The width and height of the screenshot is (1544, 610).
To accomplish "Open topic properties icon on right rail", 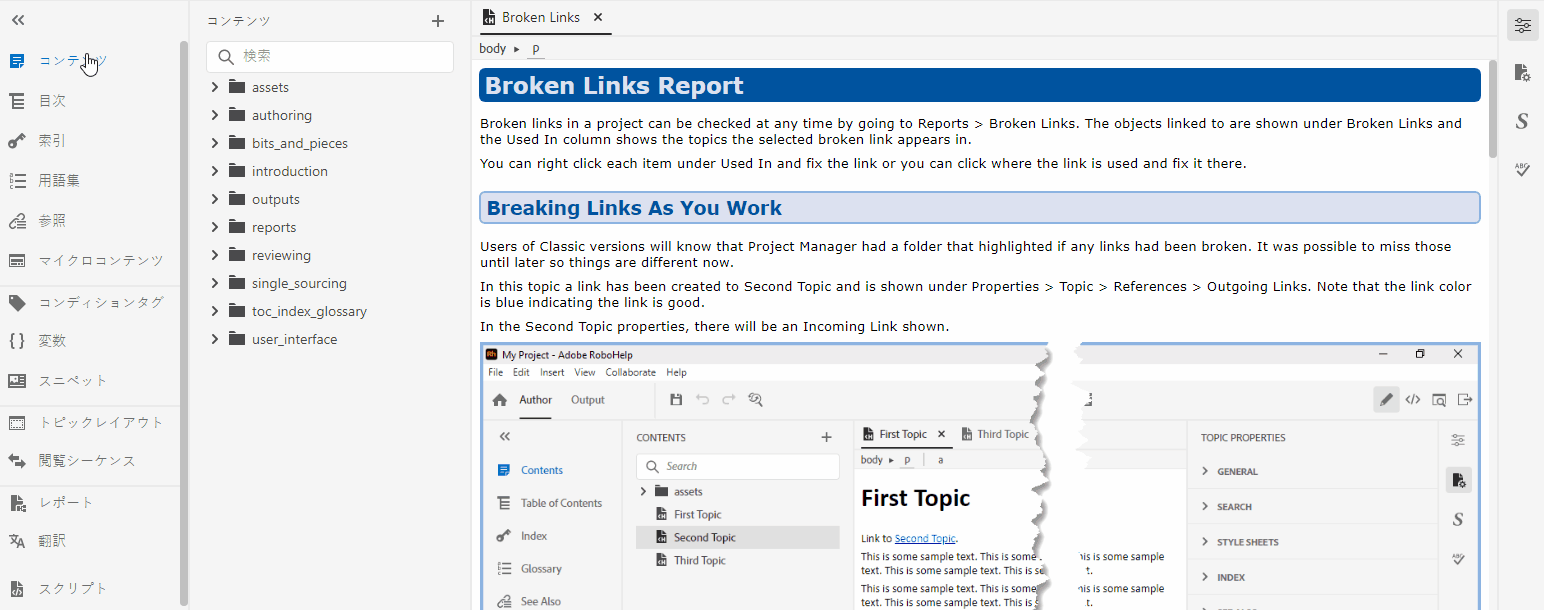I will [1522, 73].
